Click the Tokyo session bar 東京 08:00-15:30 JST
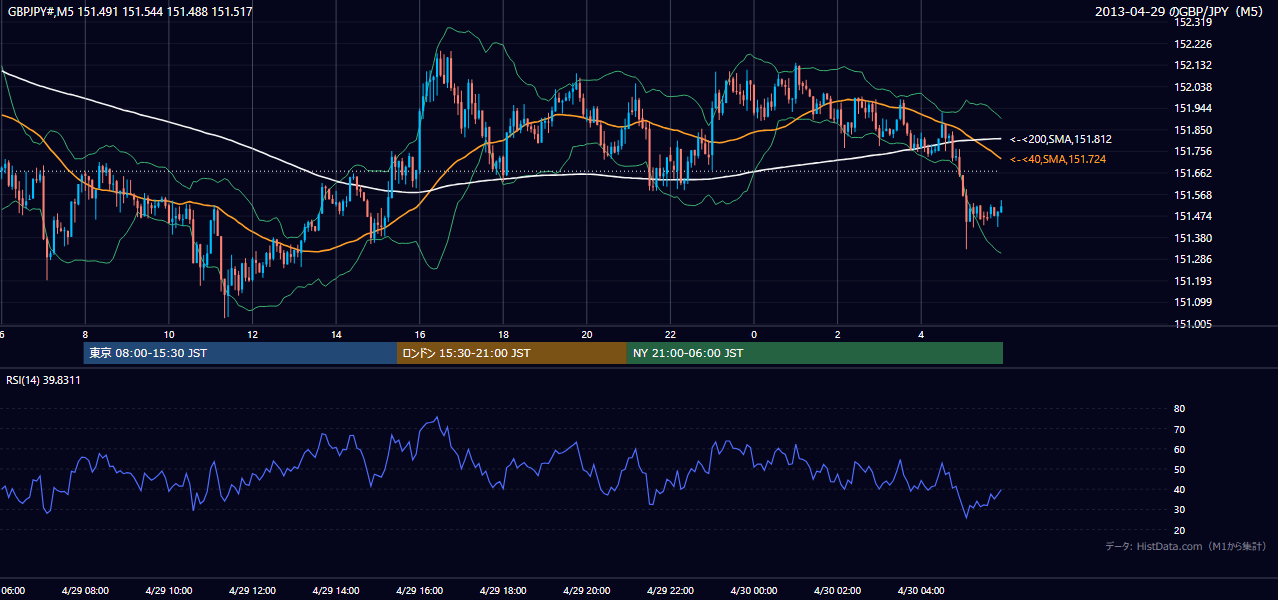 pos(240,353)
